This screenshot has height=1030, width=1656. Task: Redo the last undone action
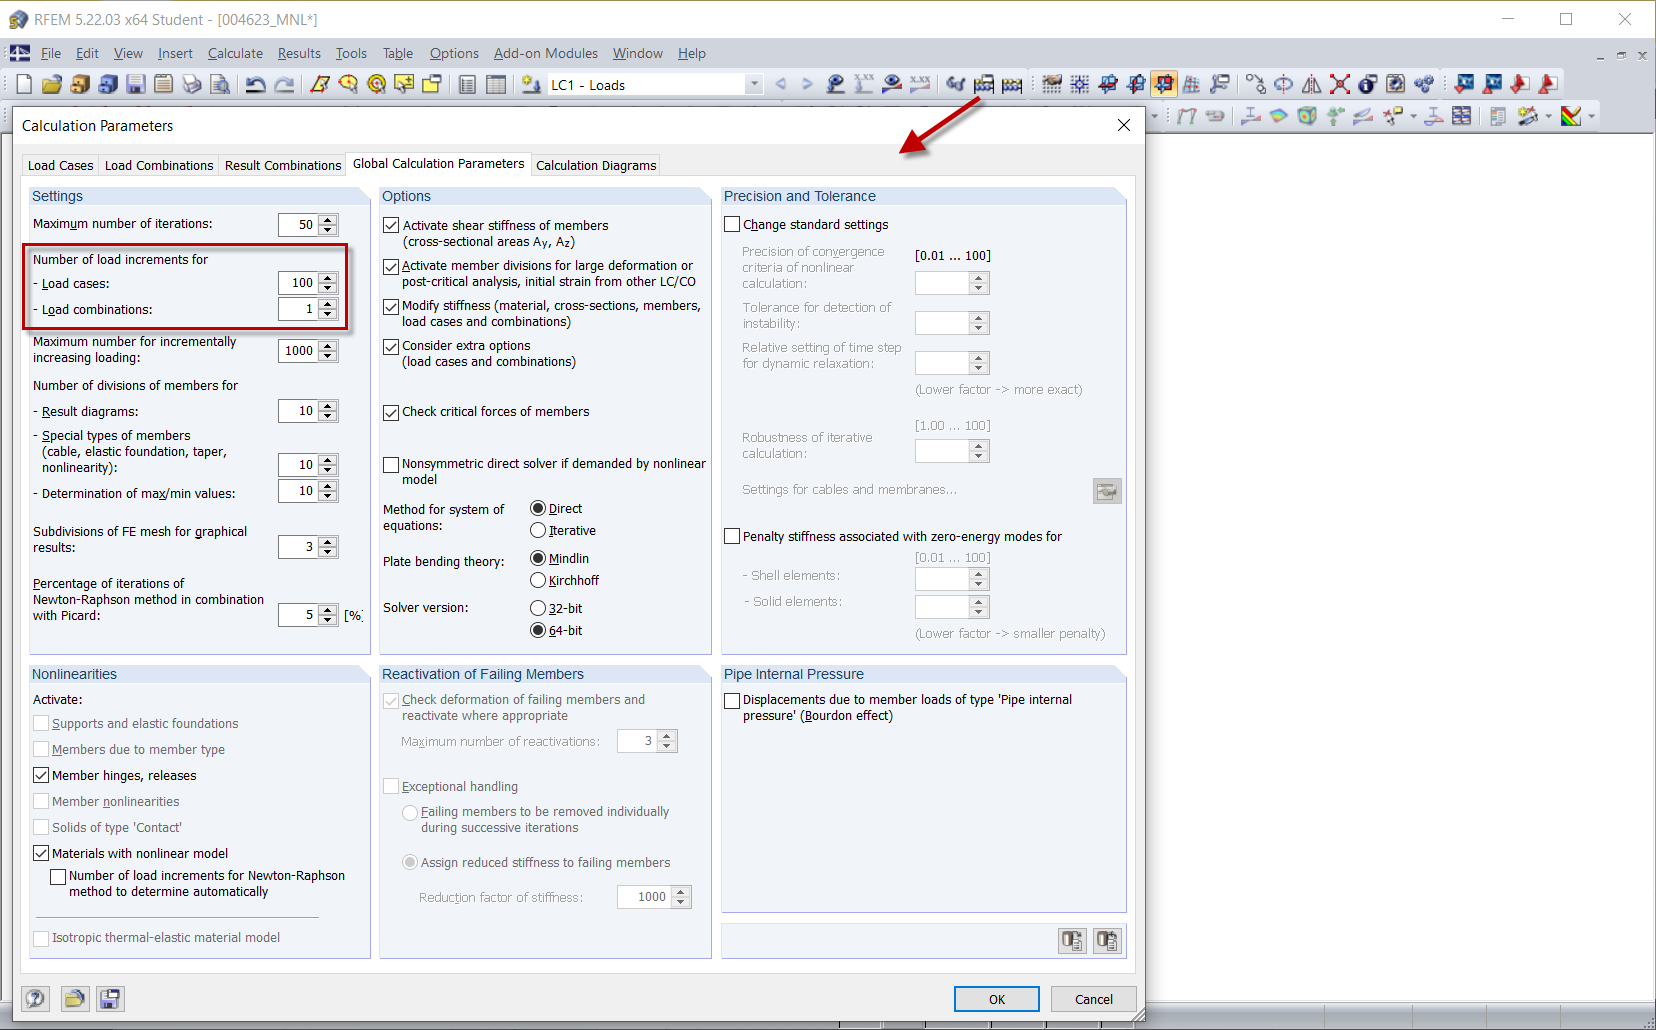click(284, 84)
